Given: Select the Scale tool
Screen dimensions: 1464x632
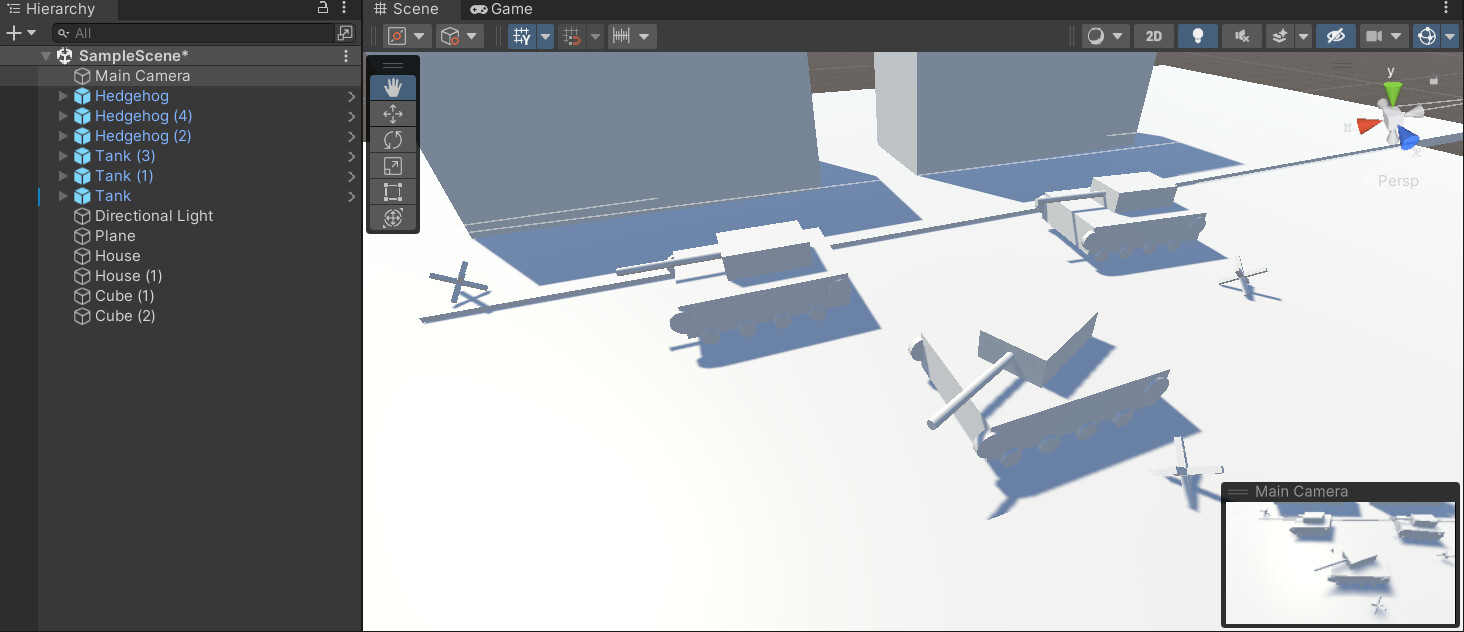Looking at the screenshot, I should pyautogui.click(x=393, y=166).
